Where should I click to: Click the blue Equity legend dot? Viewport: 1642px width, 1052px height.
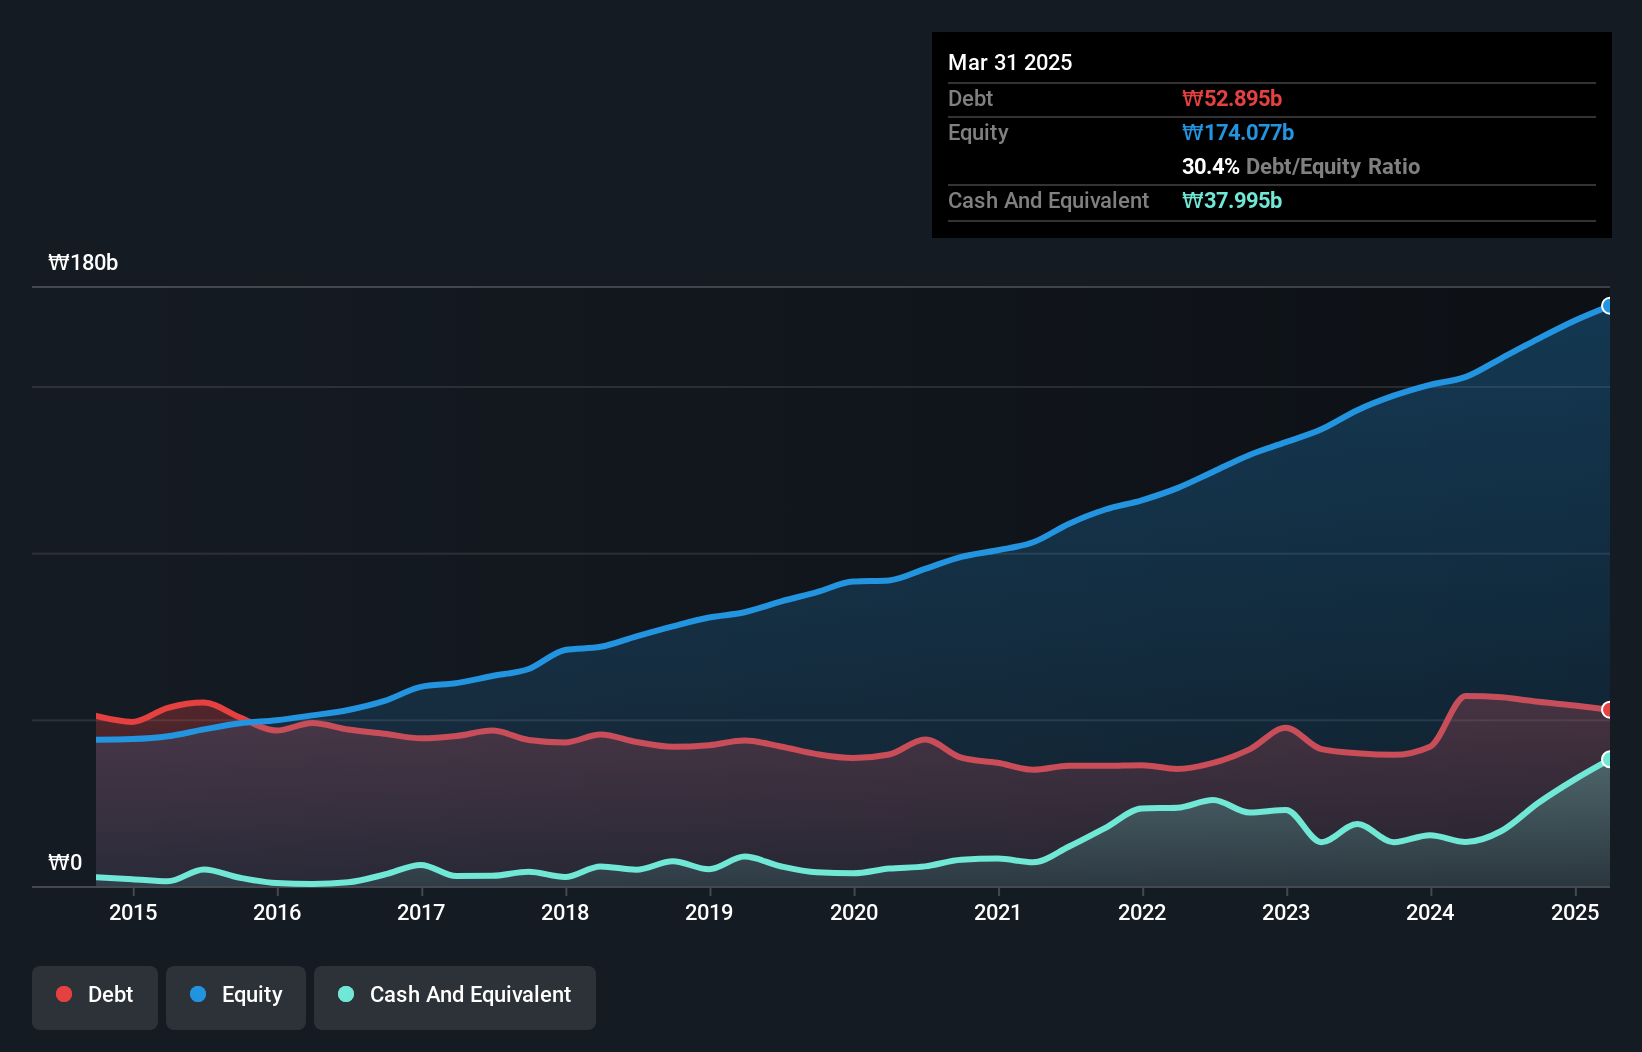pyautogui.click(x=200, y=994)
